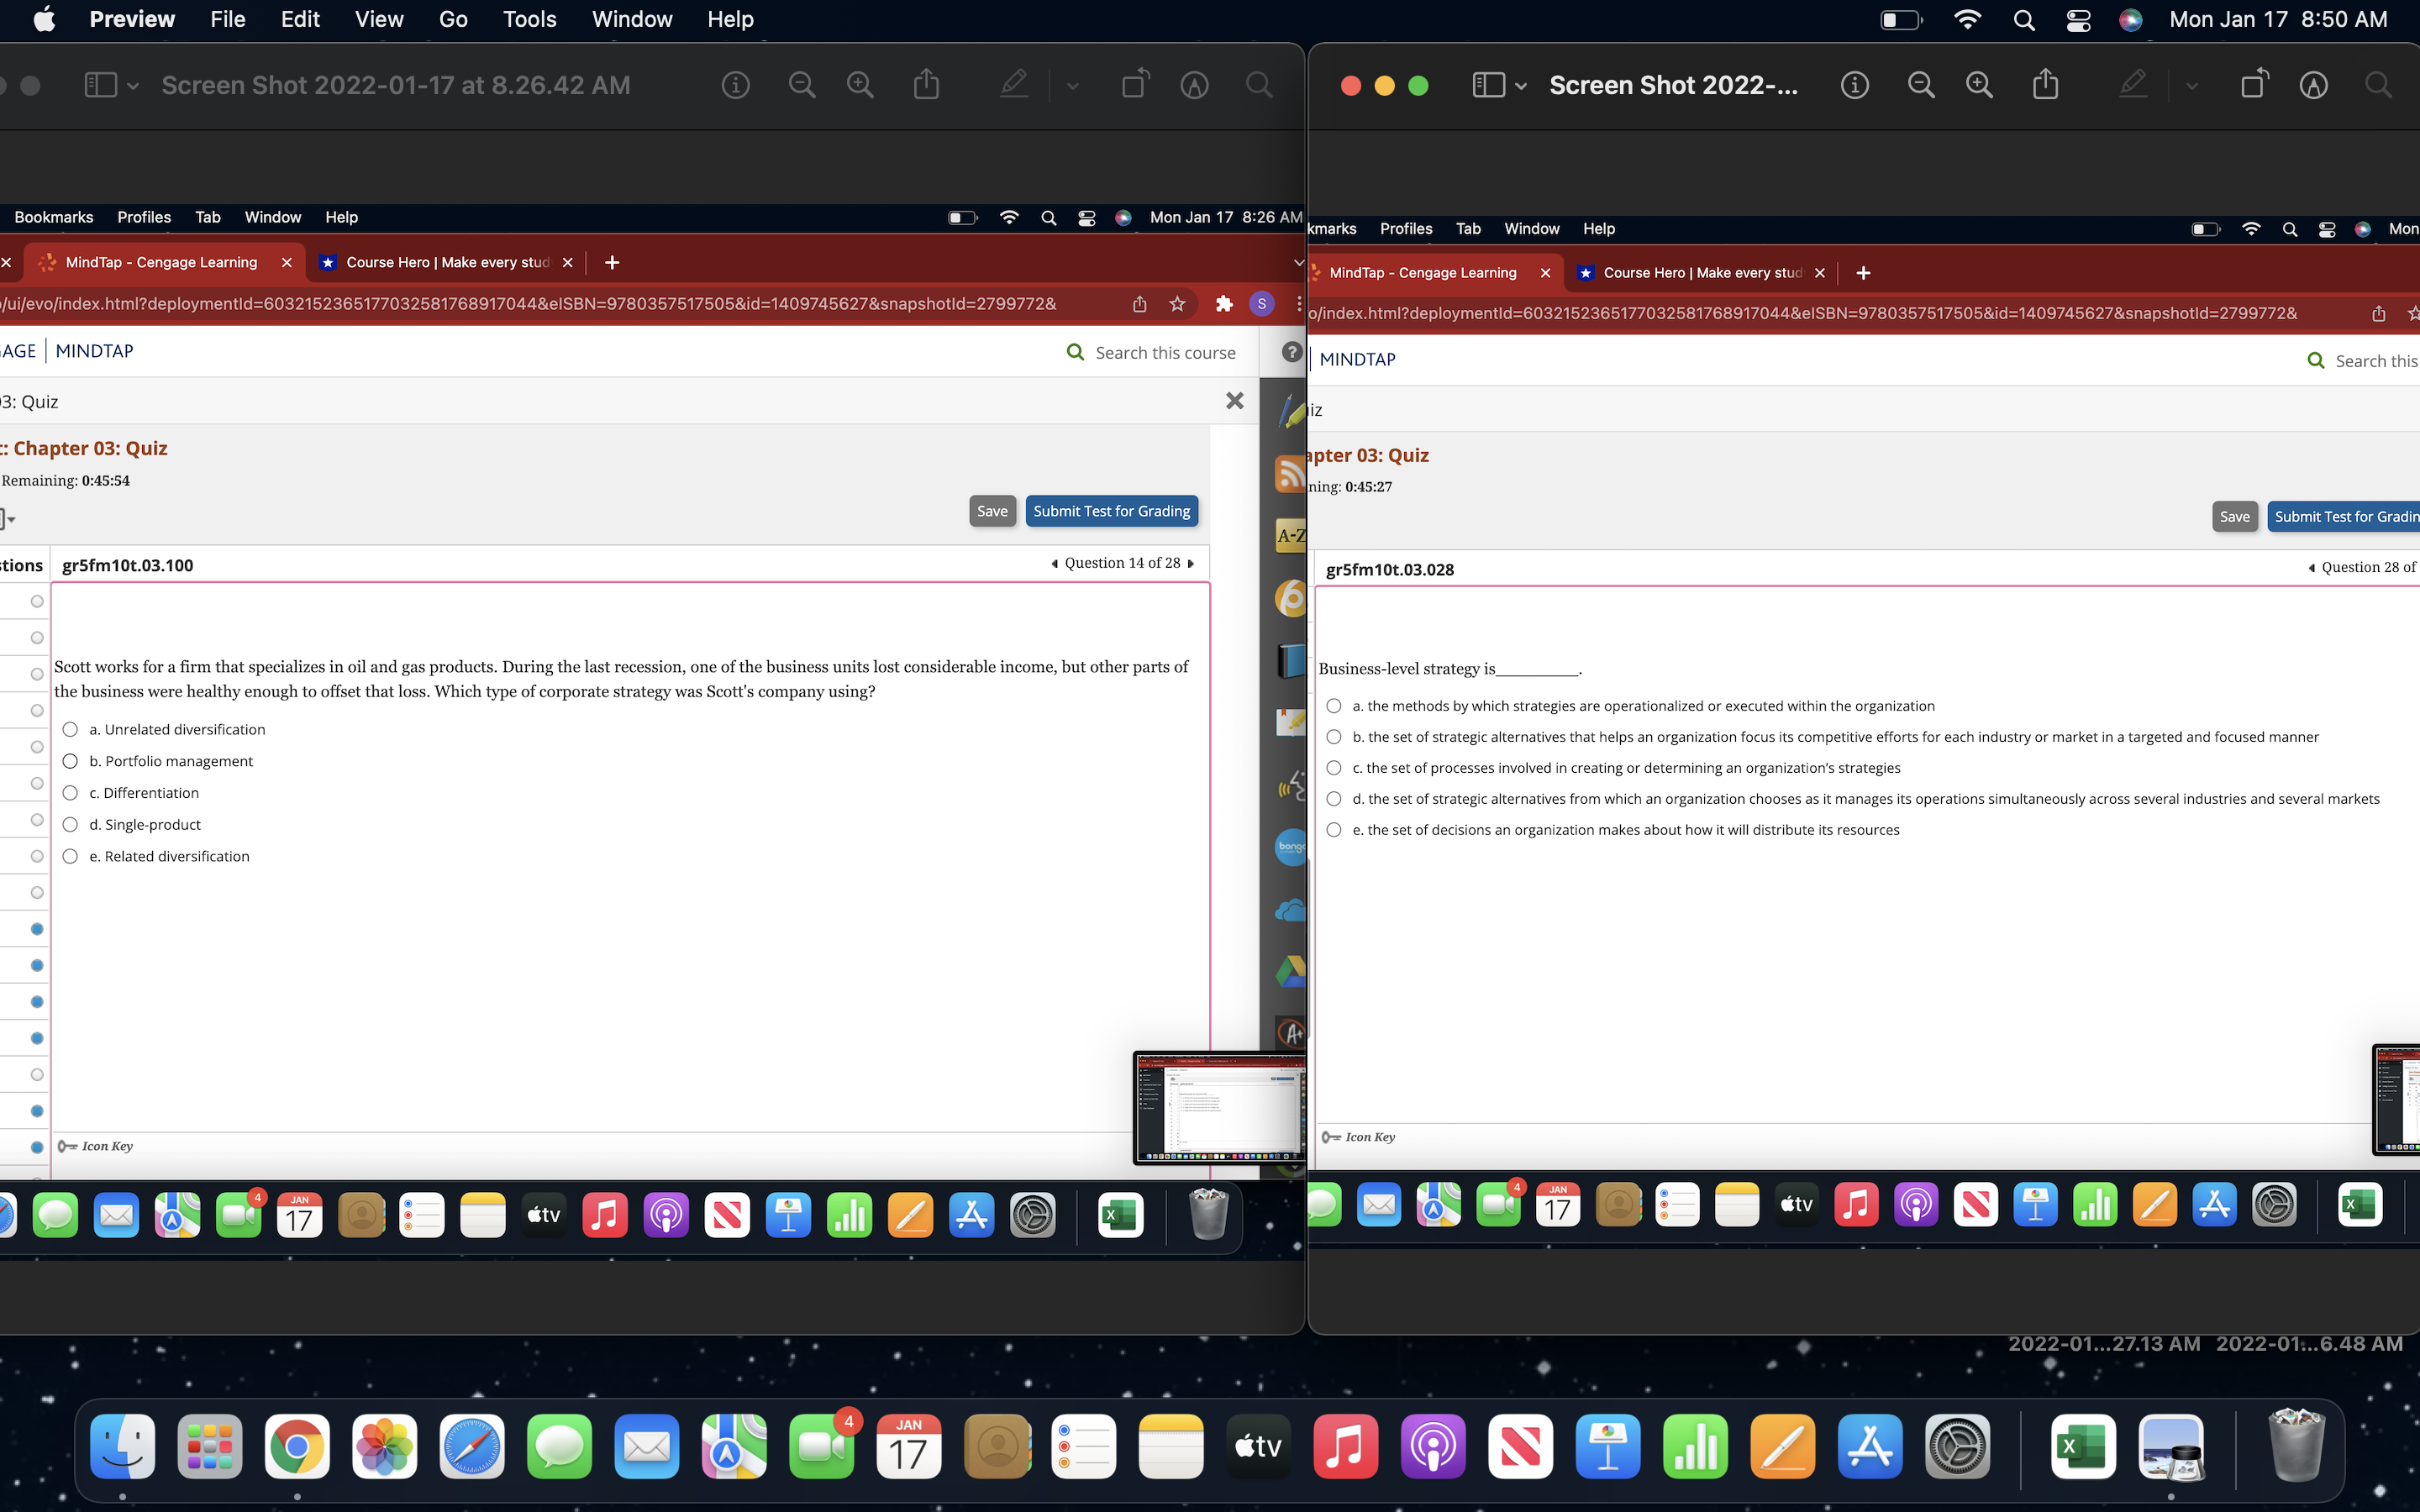The height and width of the screenshot is (1512, 2420).
Task: Expand the question navigation dropdown below the timer
Action: (x=8, y=519)
